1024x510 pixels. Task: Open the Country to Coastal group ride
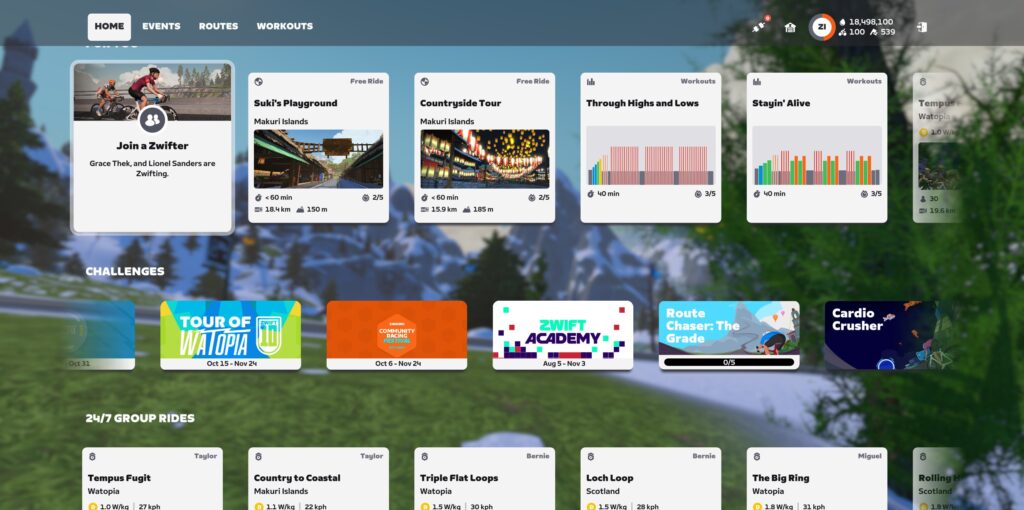(x=319, y=479)
